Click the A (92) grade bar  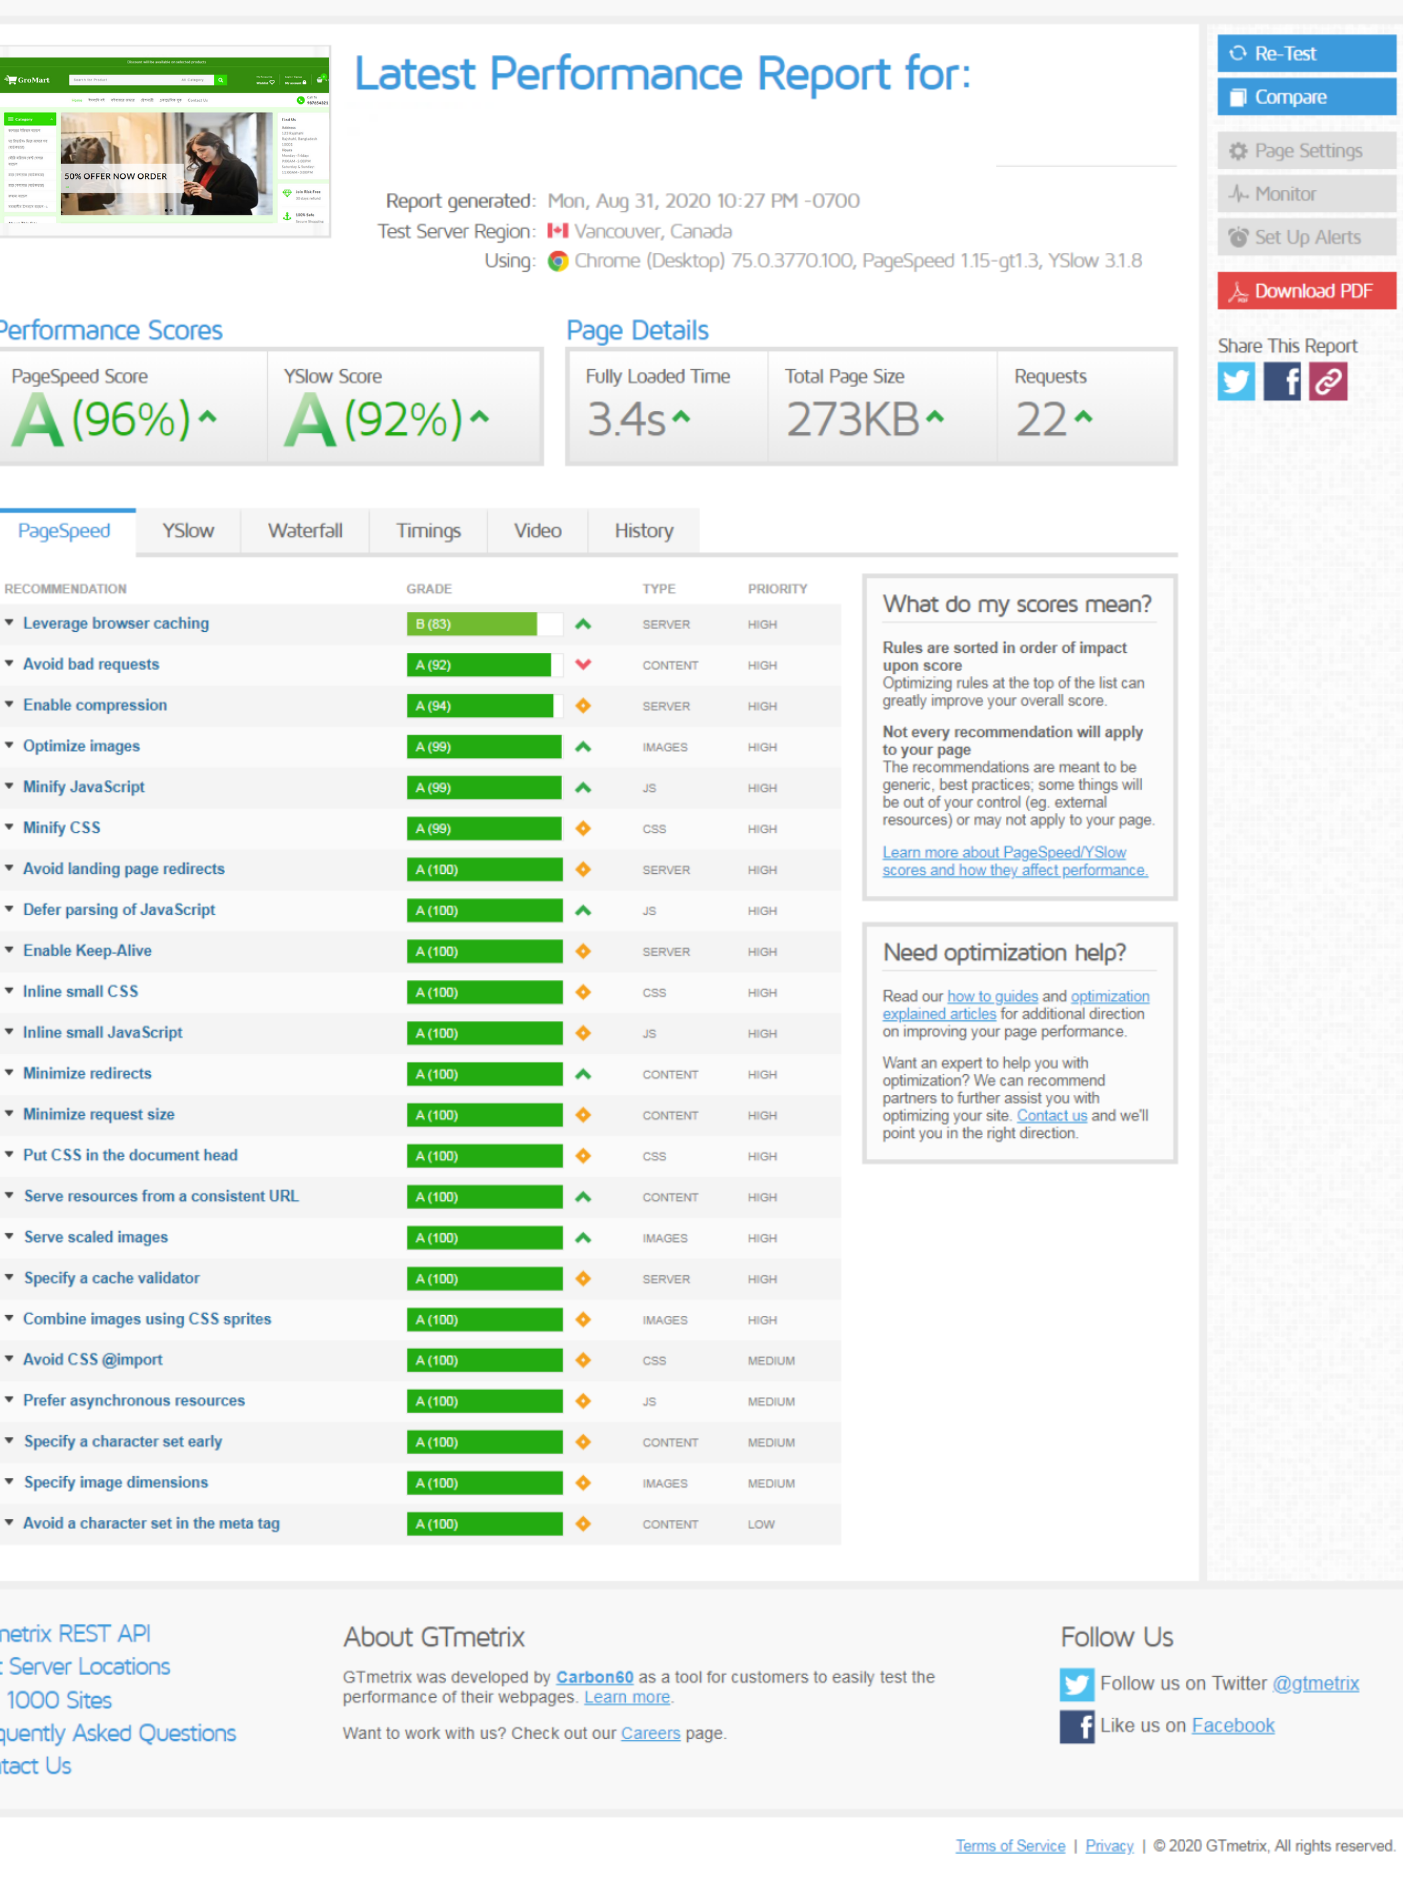click(x=484, y=665)
